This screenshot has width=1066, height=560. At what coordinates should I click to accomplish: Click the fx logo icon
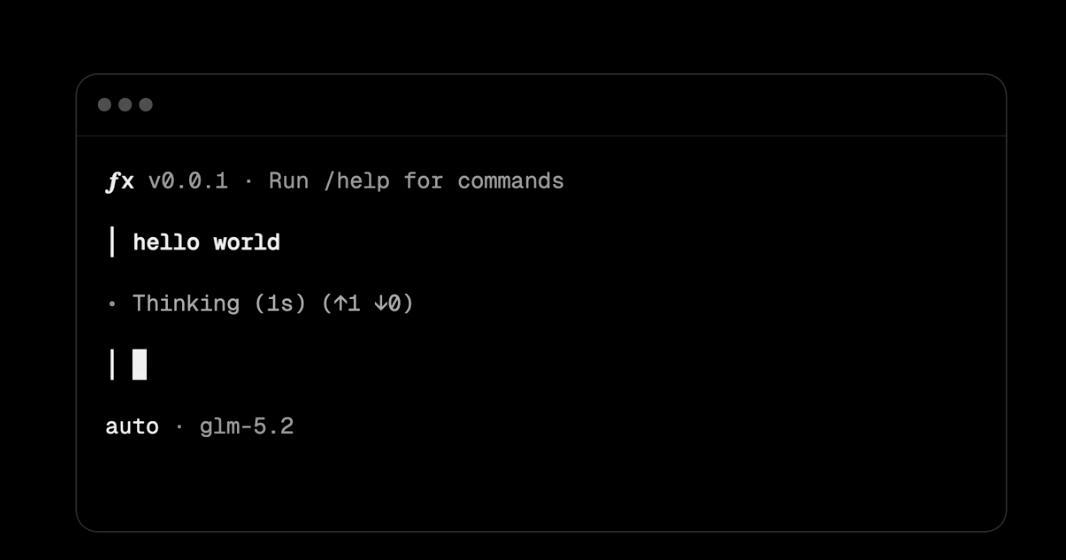coord(120,181)
